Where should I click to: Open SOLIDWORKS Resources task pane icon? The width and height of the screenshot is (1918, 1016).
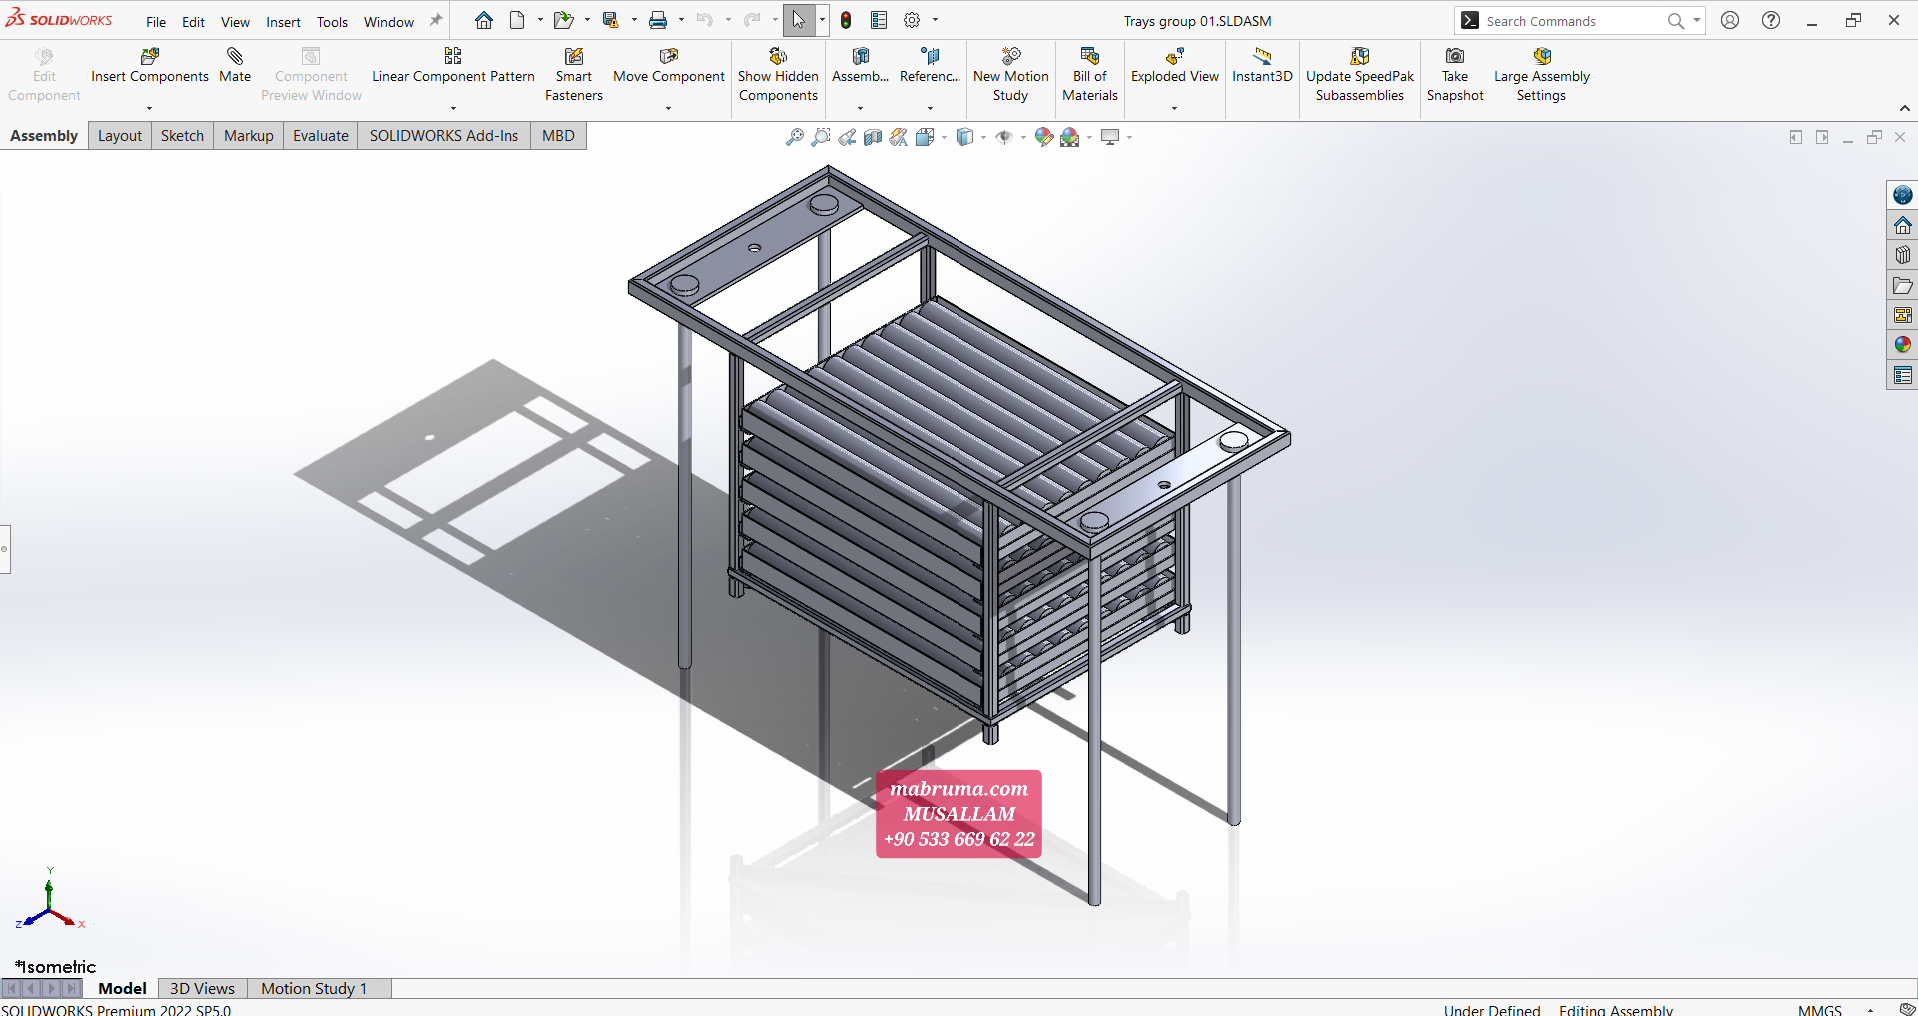pos(1903,225)
